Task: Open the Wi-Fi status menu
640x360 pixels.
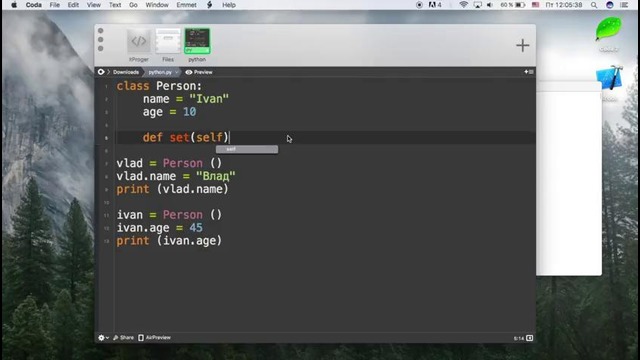Action: pos(463,5)
